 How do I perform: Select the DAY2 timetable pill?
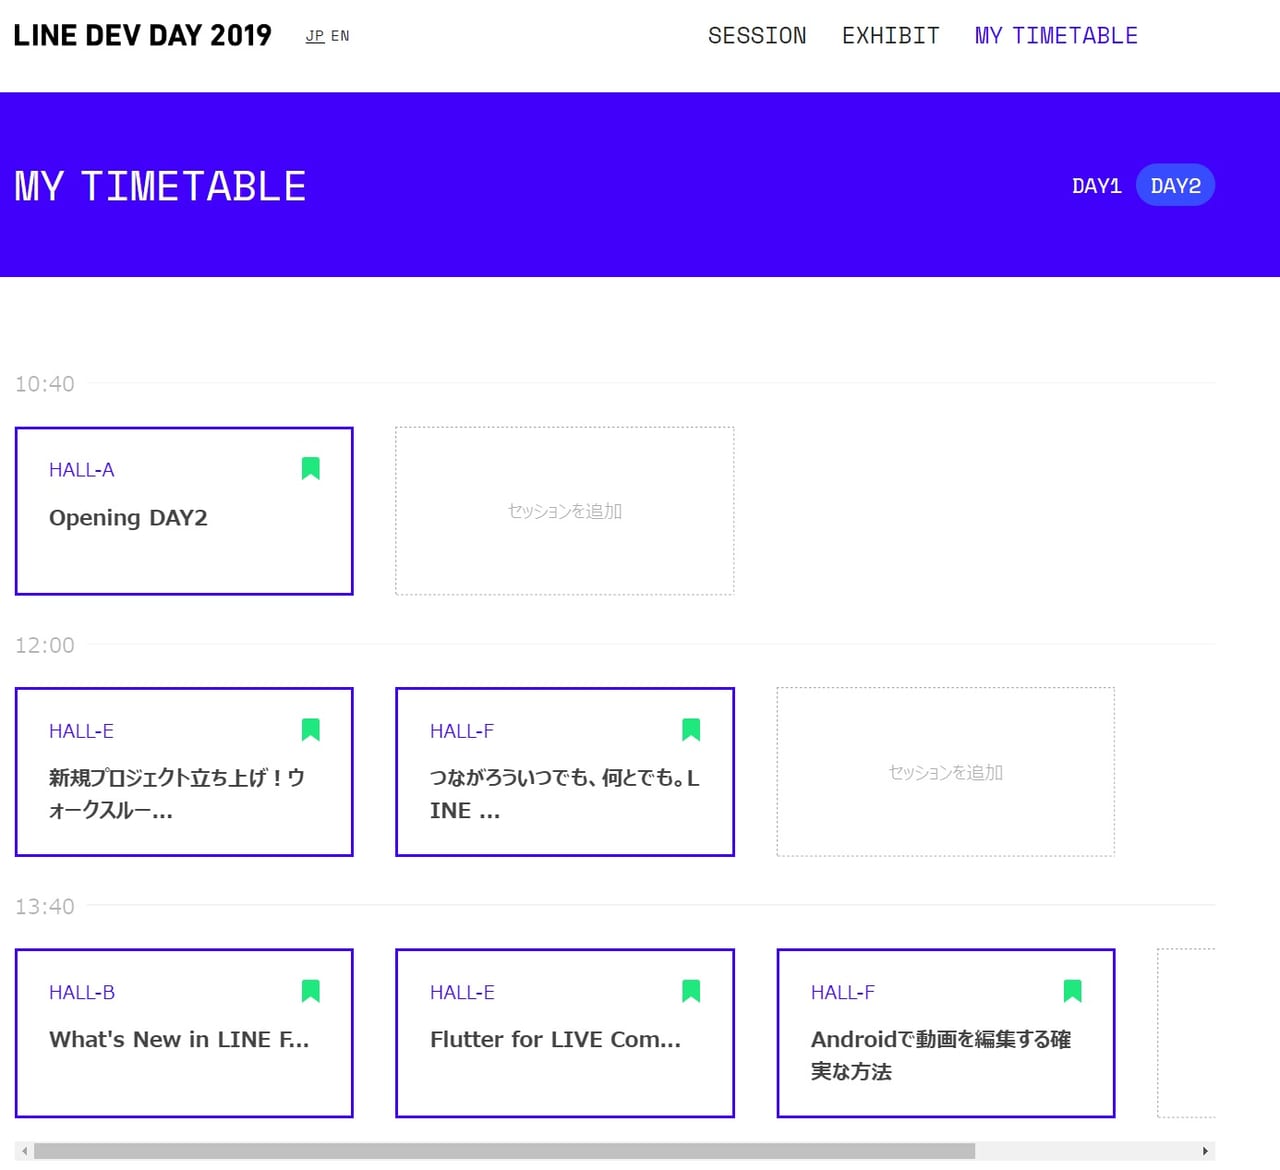(1175, 186)
